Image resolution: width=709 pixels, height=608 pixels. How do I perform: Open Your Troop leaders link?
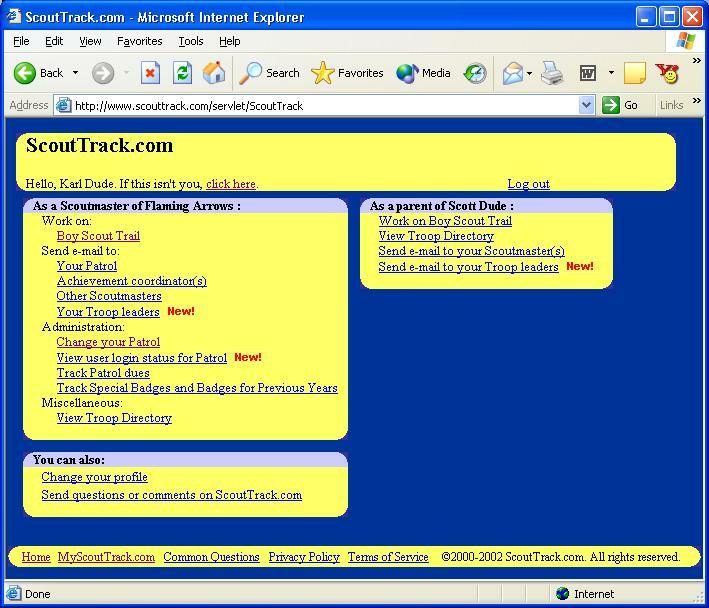pos(108,312)
